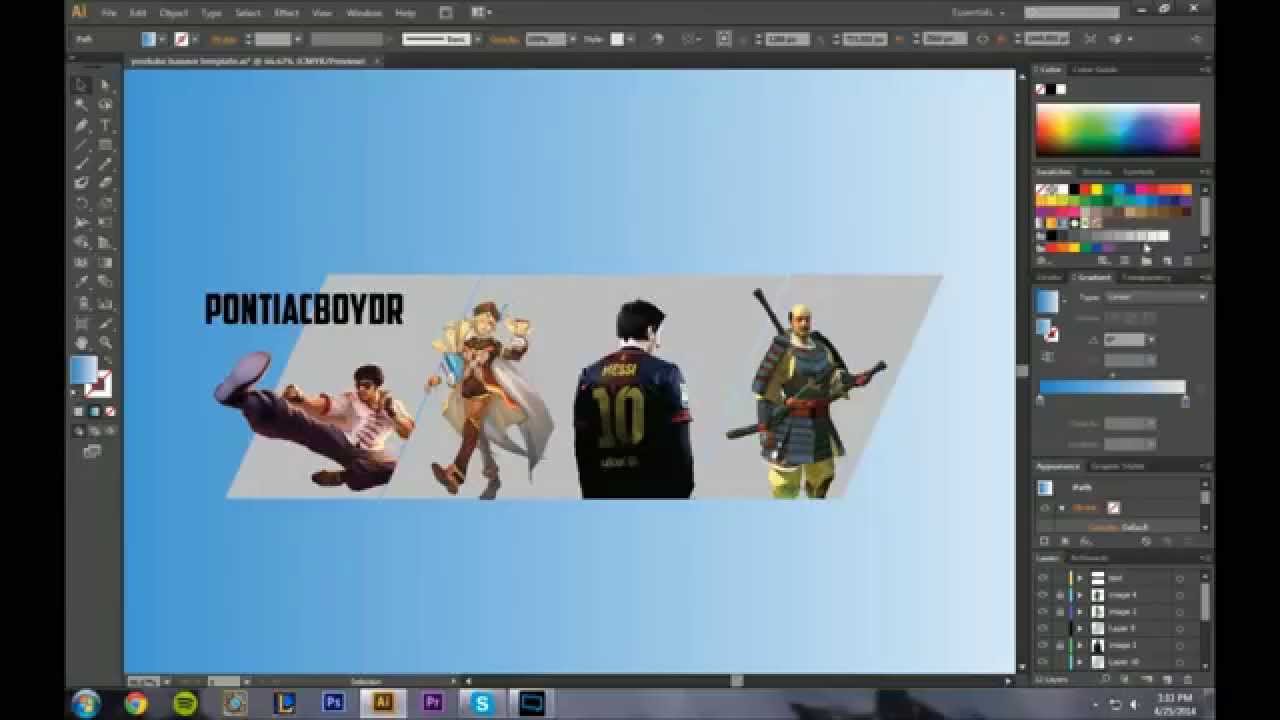
Task: Select the Direct Selection tool
Action: click(x=105, y=86)
